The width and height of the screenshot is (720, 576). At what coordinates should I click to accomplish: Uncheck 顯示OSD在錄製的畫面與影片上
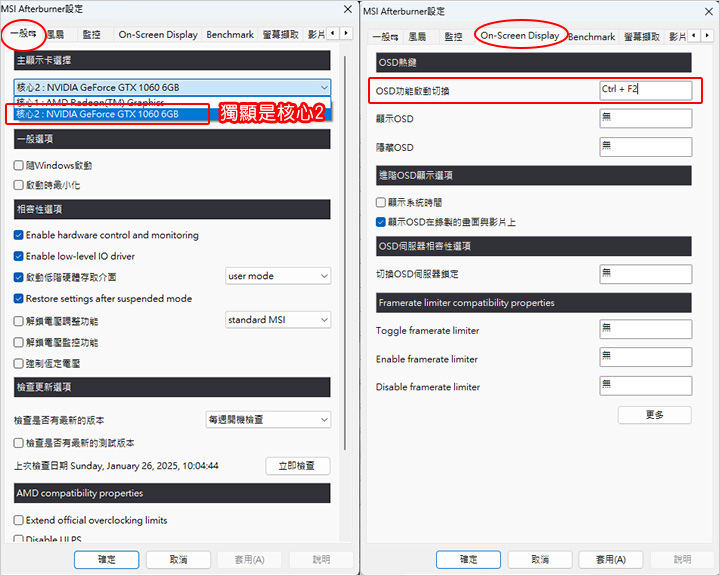tap(380, 222)
